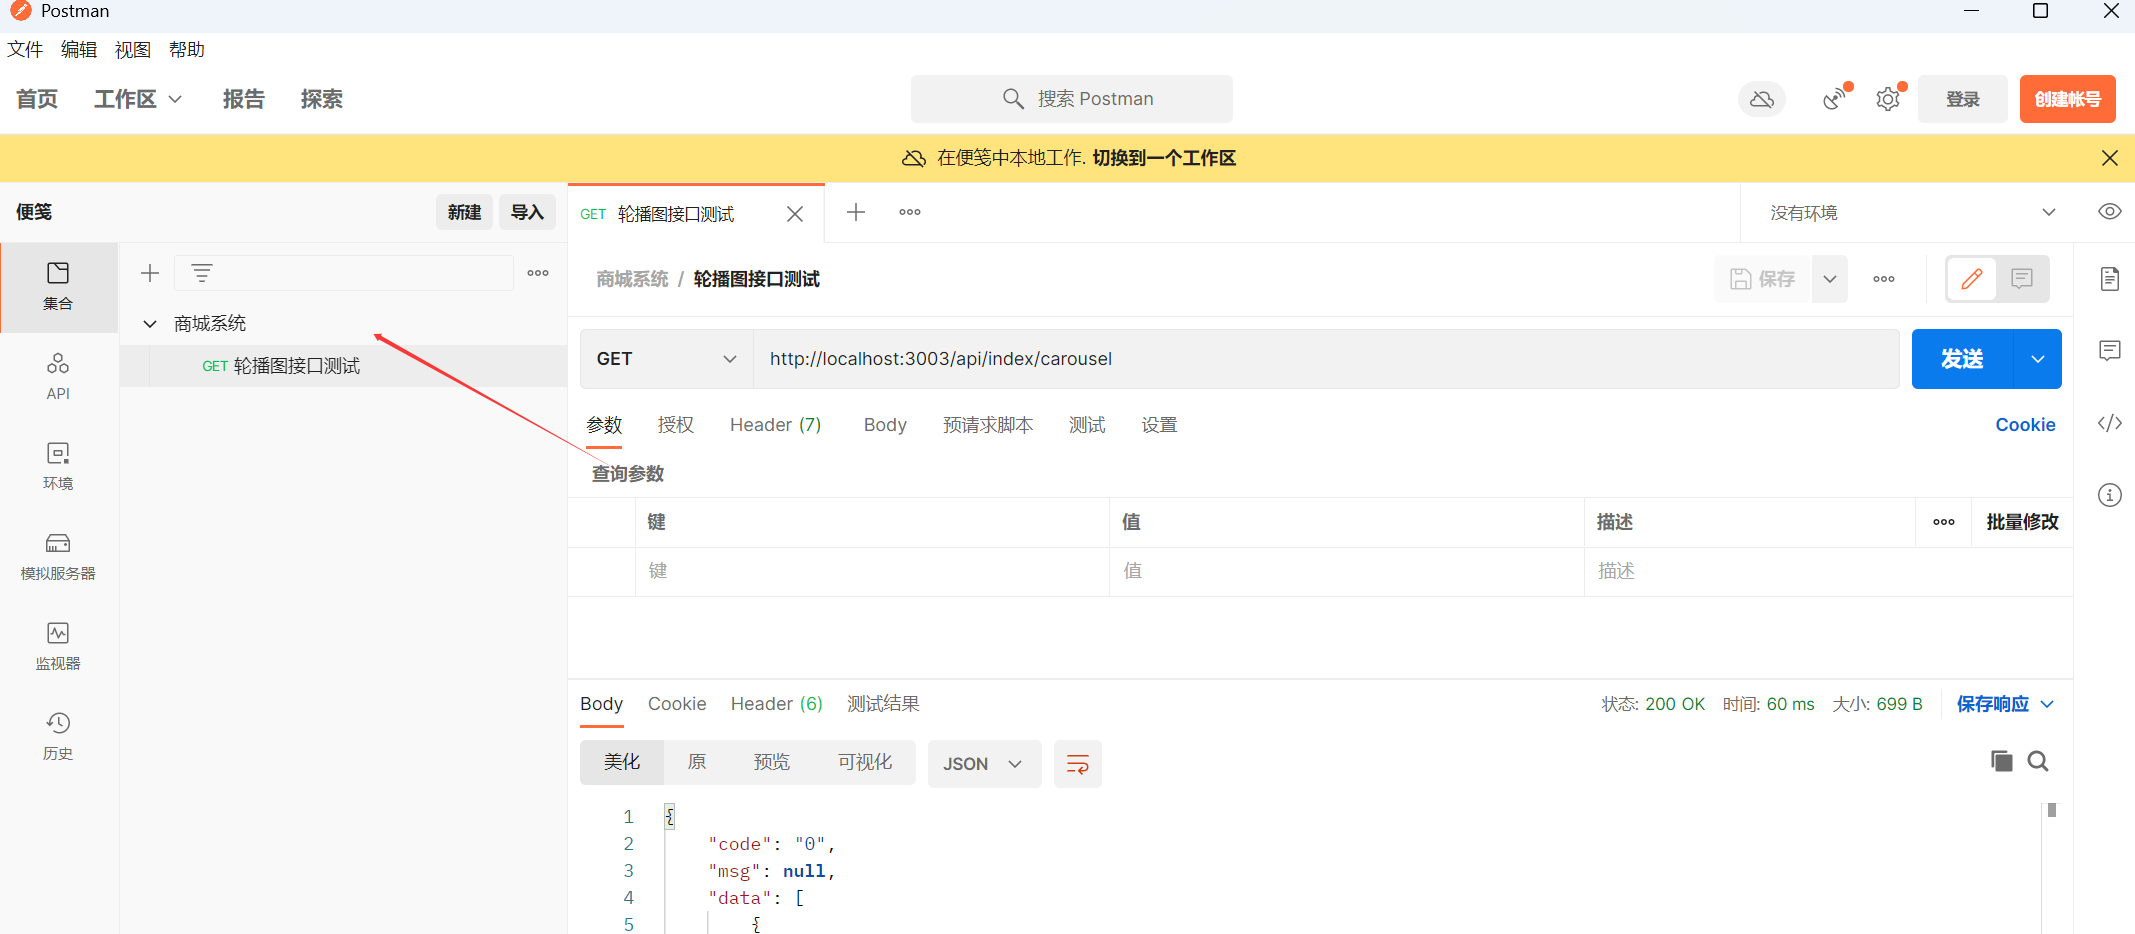Open the params table column options dots

pos(1944,522)
